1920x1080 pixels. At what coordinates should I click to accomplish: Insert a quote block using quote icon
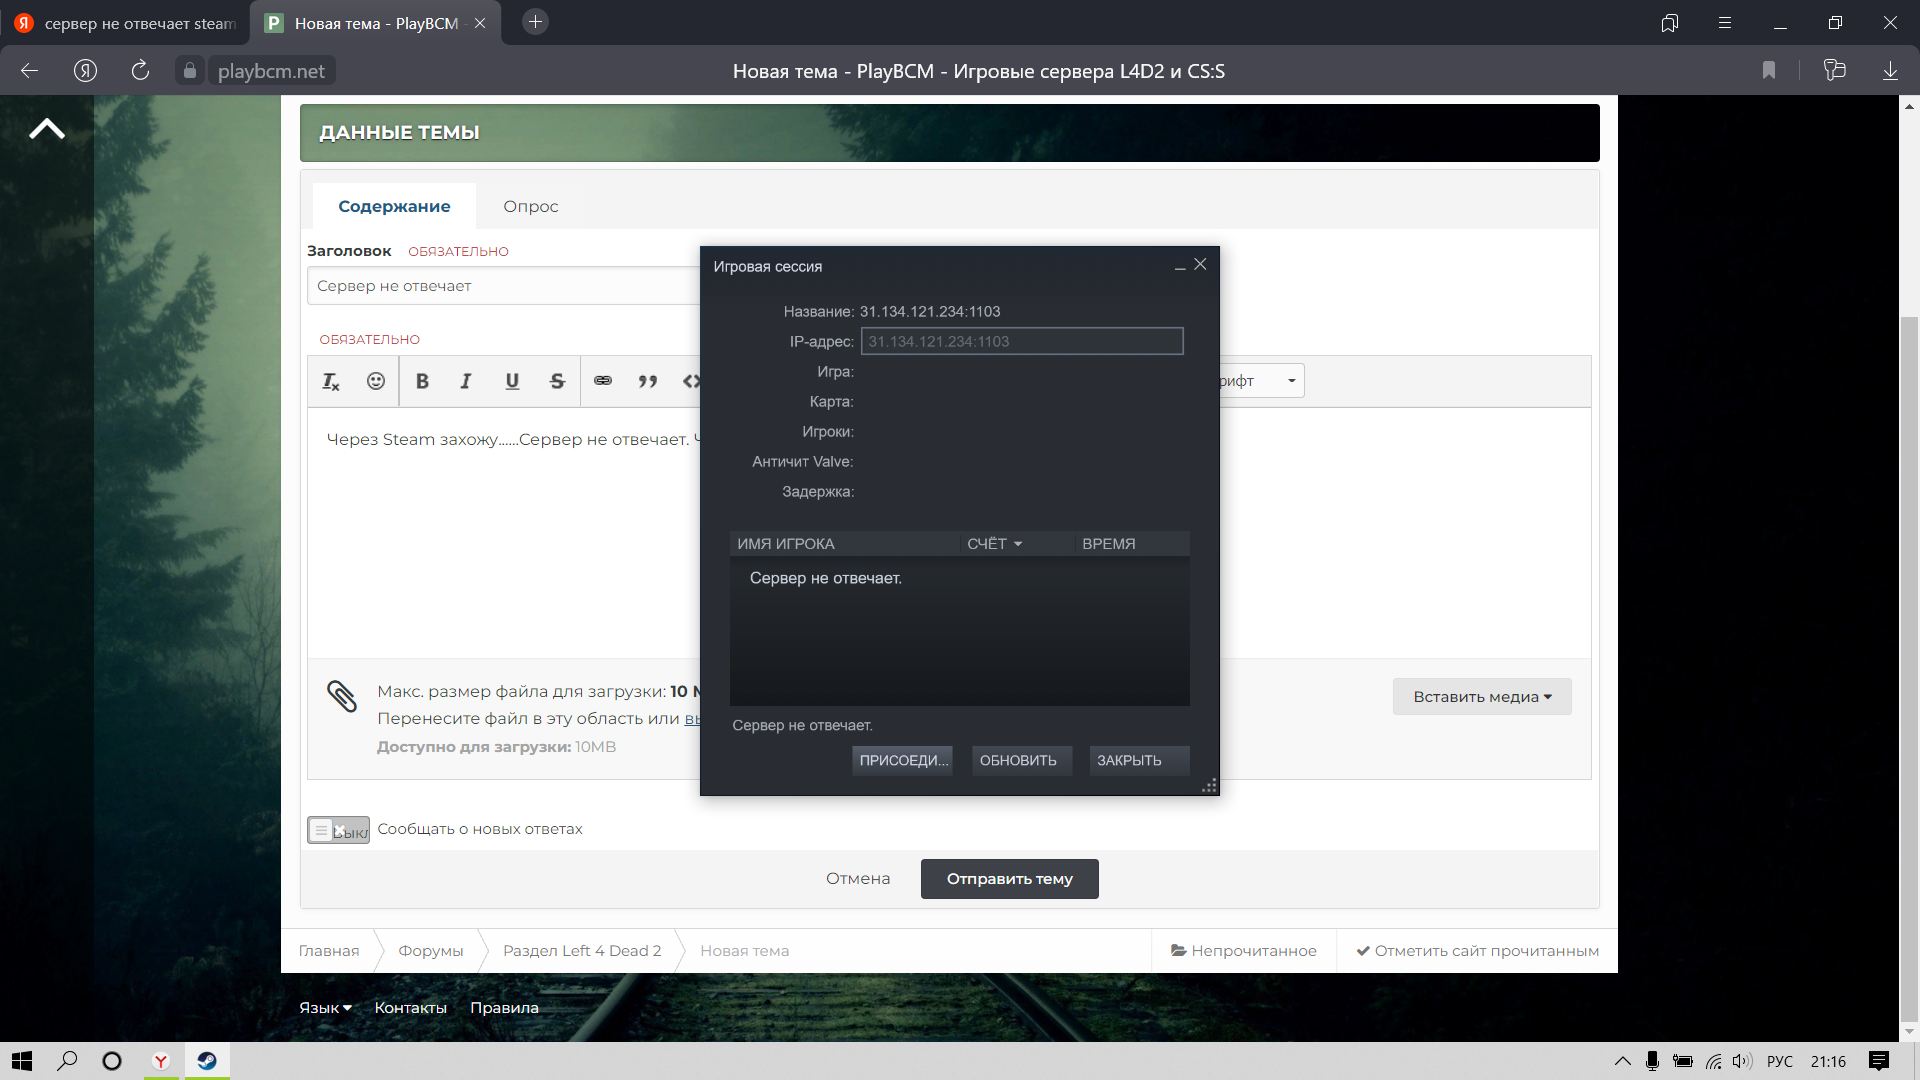coord(648,381)
